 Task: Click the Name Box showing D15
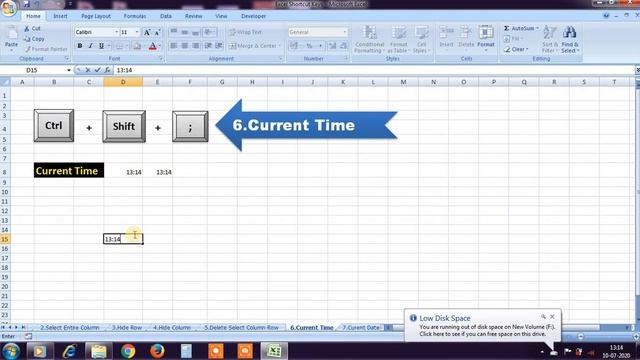pyautogui.click(x=33, y=70)
